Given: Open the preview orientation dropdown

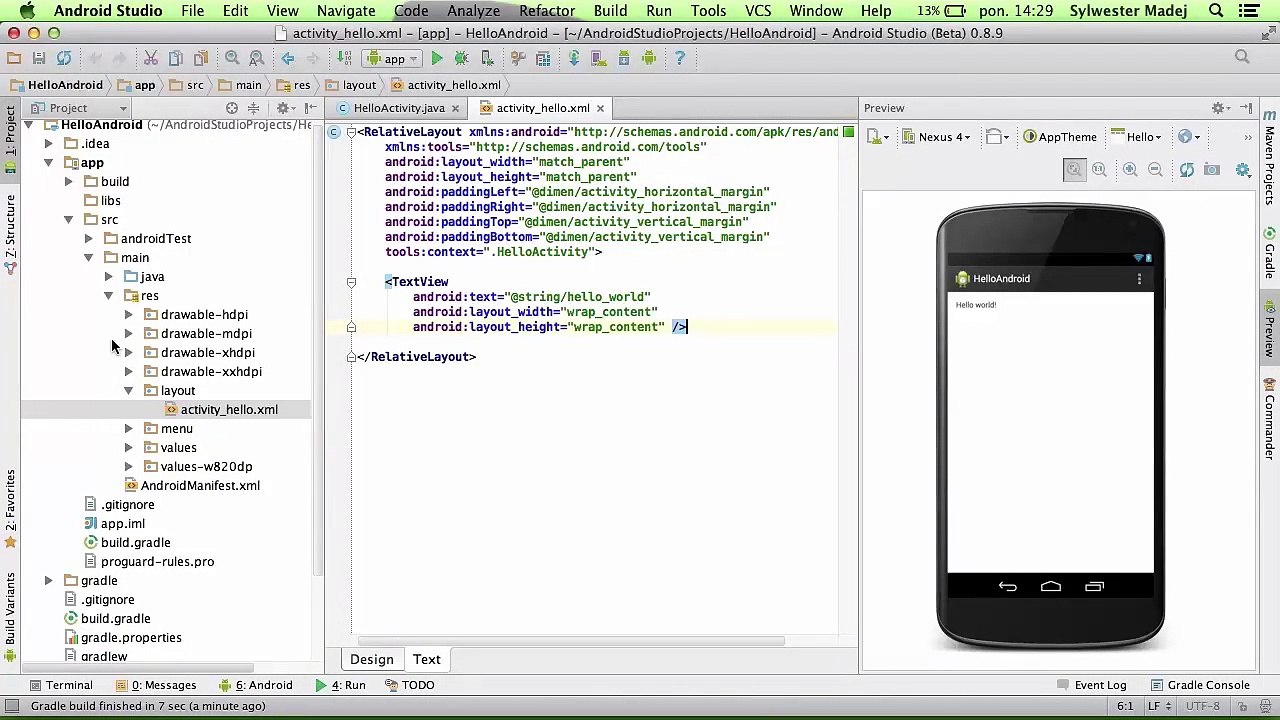Looking at the screenshot, I should pyautogui.click(x=997, y=137).
